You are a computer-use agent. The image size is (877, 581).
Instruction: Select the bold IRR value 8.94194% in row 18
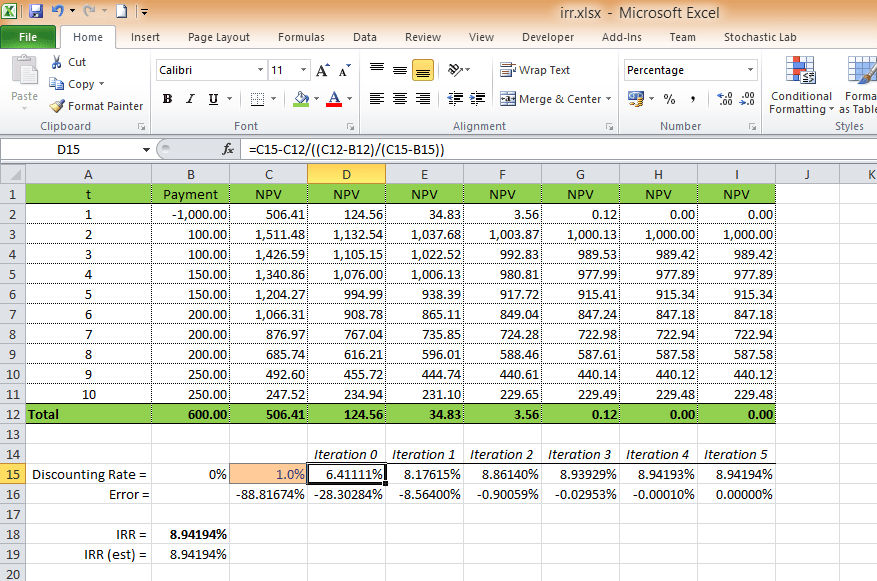191,535
